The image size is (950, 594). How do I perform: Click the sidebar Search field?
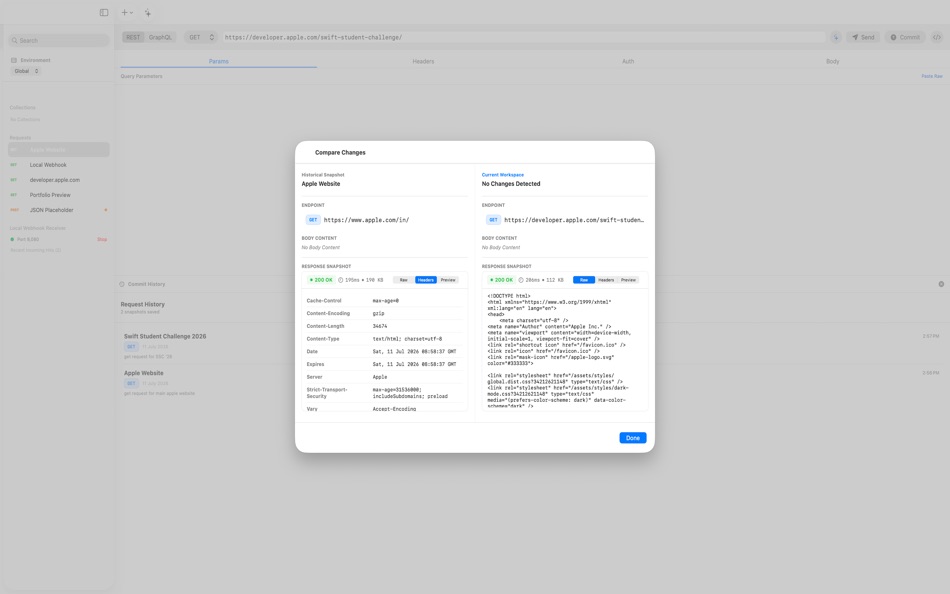coord(59,41)
